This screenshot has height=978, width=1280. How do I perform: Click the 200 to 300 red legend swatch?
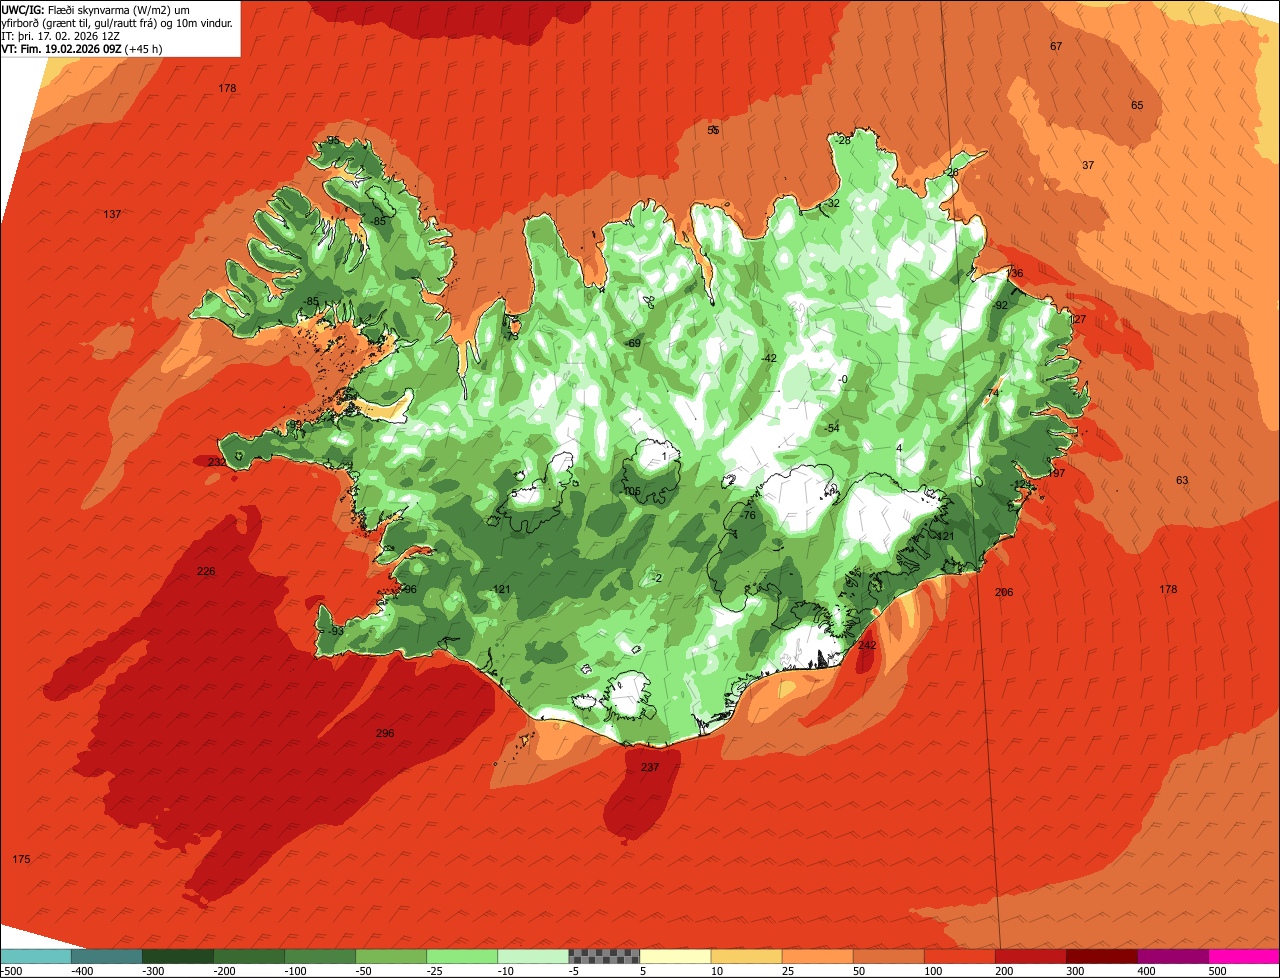click(1030, 956)
